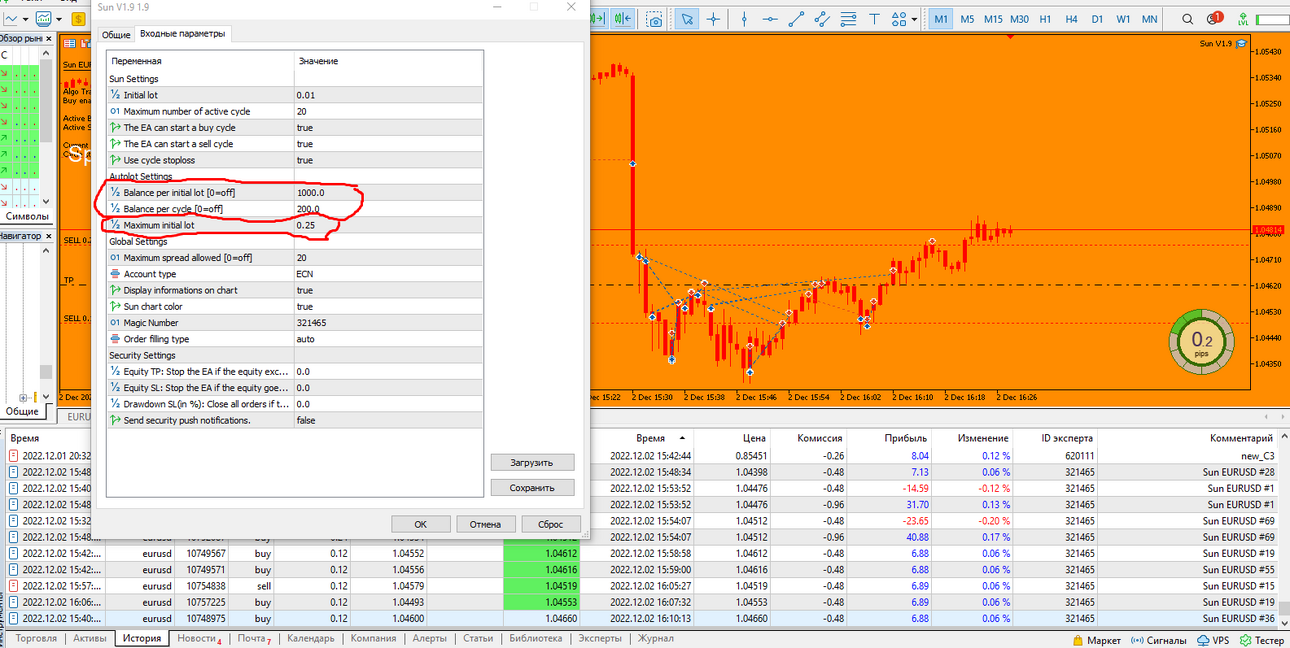1290x648 pixels.
Task: Pick the vertical line drawing tool
Action: tap(744, 19)
